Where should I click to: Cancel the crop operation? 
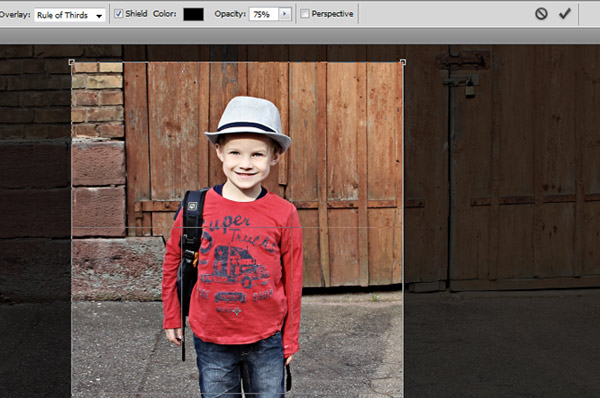(x=541, y=14)
